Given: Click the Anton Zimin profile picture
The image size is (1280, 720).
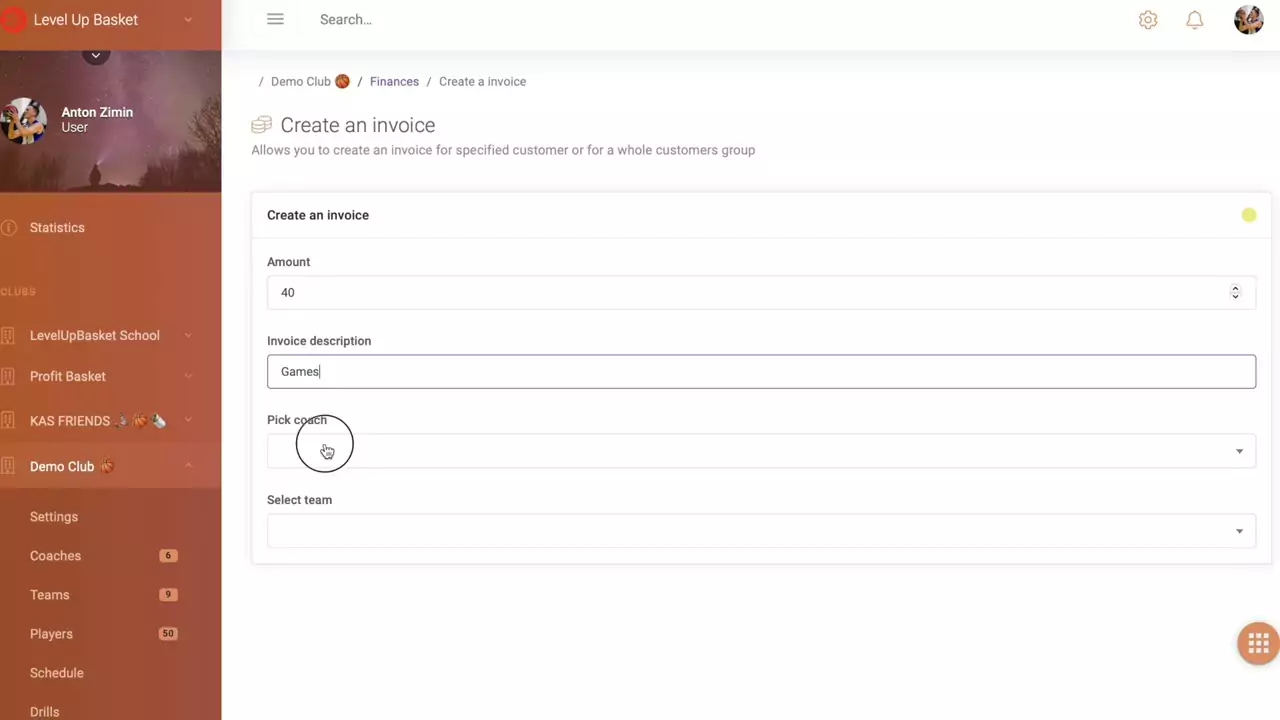Looking at the screenshot, I should click(24, 120).
